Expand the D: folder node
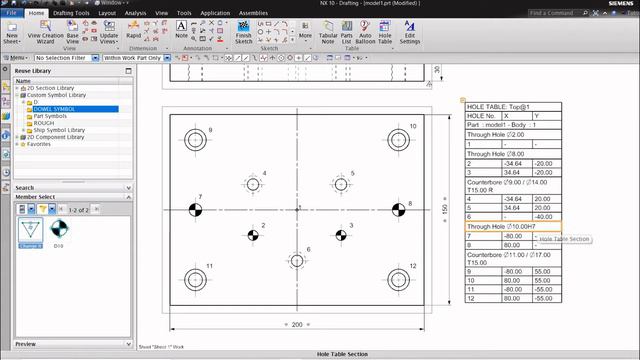This screenshot has height=360, width=640. 23,102
